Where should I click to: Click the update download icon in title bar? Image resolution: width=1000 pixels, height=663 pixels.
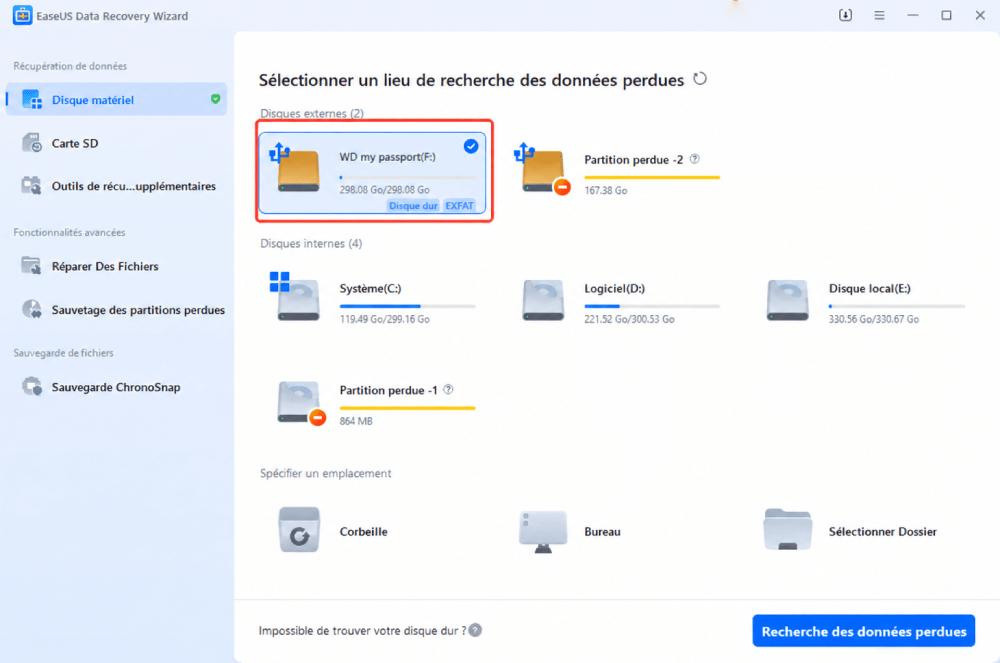coord(845,15)
